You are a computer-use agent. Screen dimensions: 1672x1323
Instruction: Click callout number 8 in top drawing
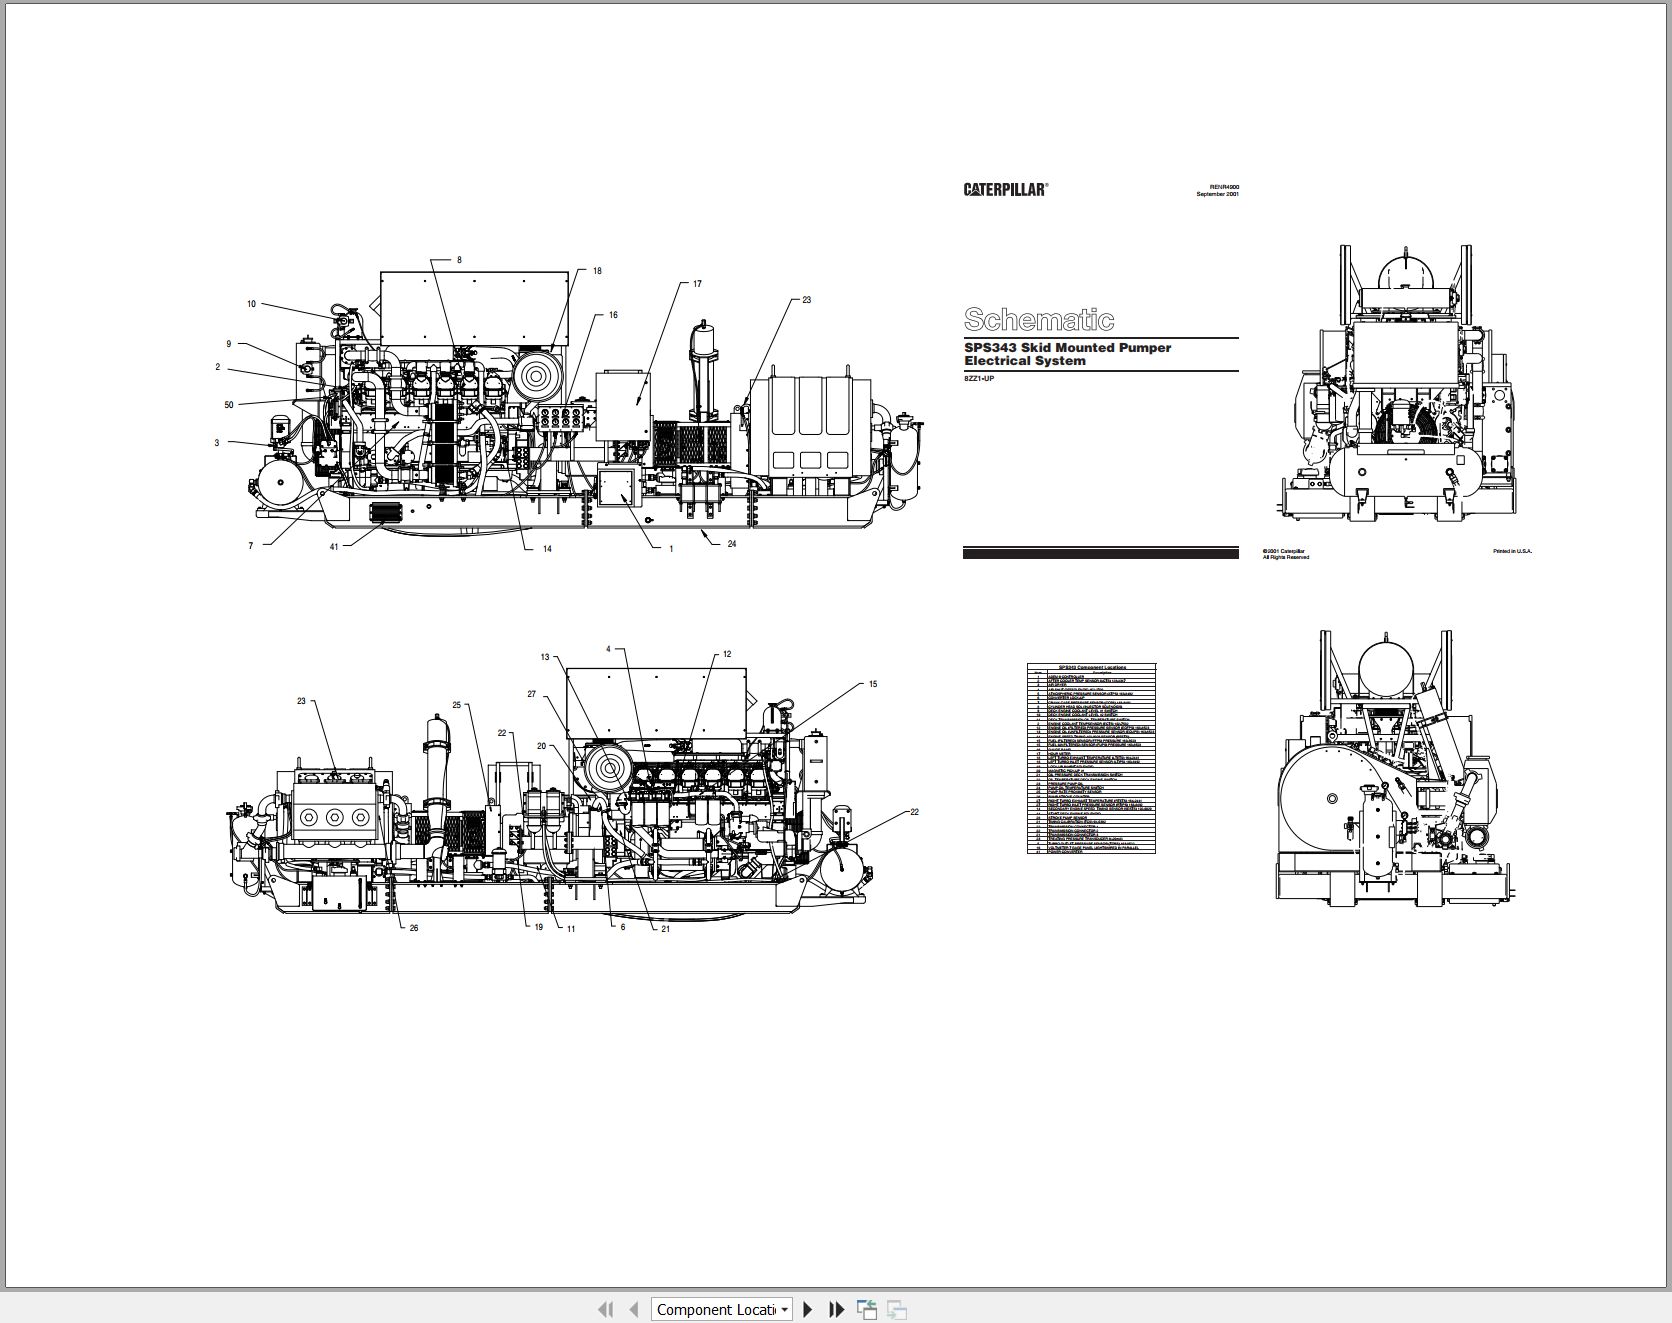point(459,260)
